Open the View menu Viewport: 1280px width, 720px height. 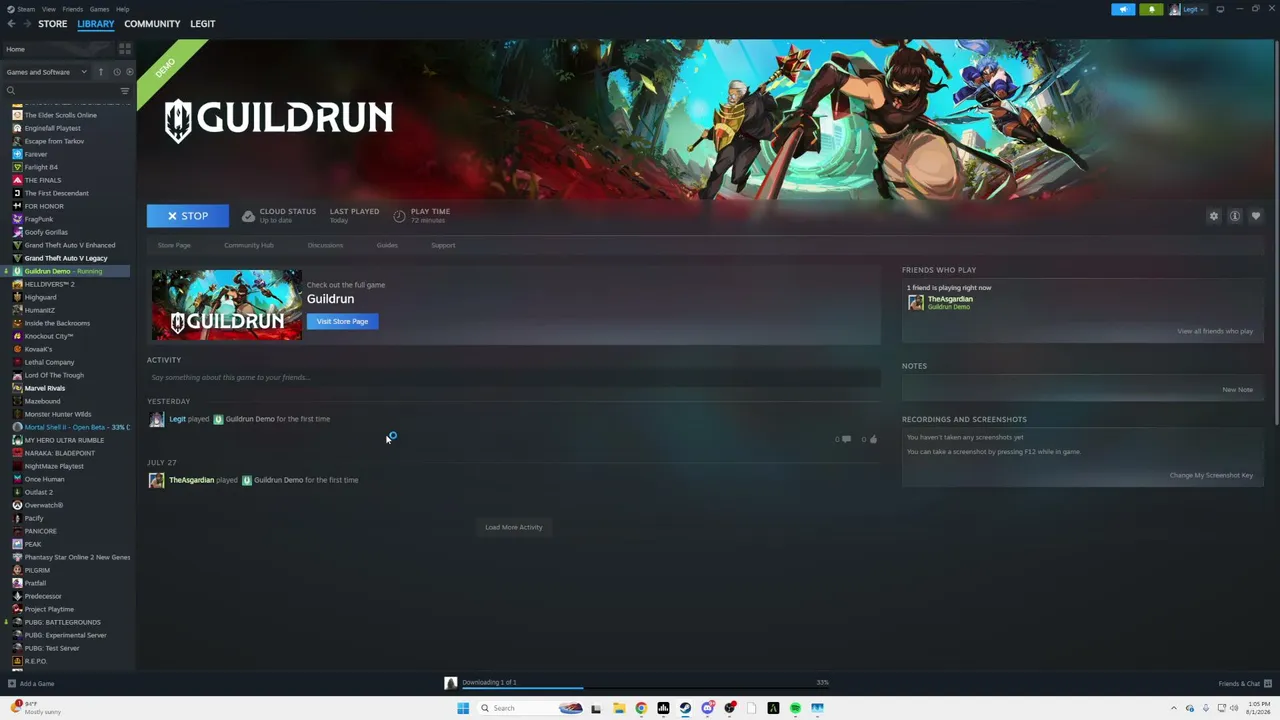coord(48,9)
